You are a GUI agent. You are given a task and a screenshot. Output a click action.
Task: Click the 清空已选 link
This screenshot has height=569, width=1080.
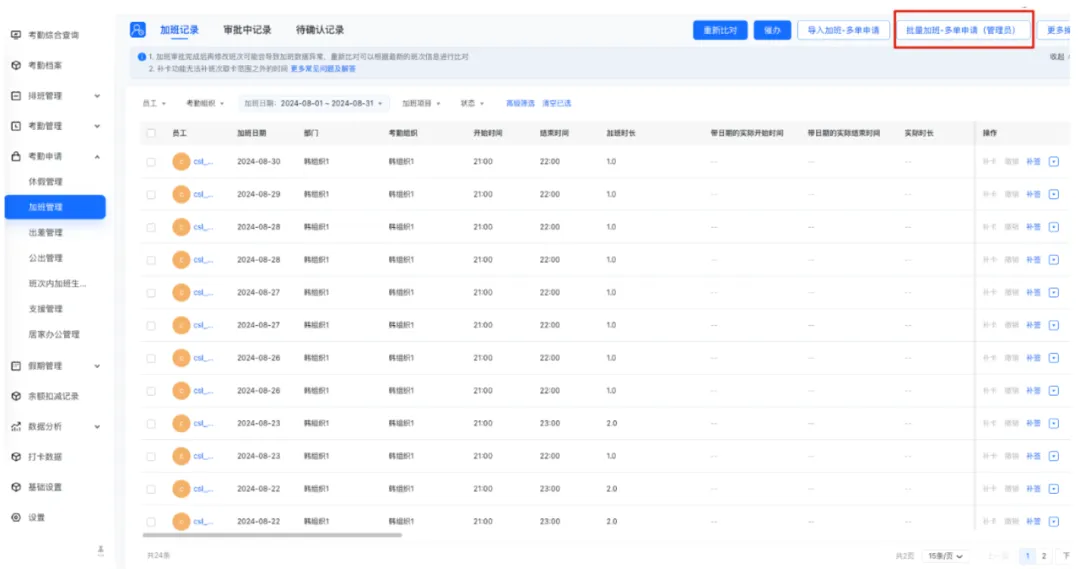pyautogui.click(x=557, y=103)
